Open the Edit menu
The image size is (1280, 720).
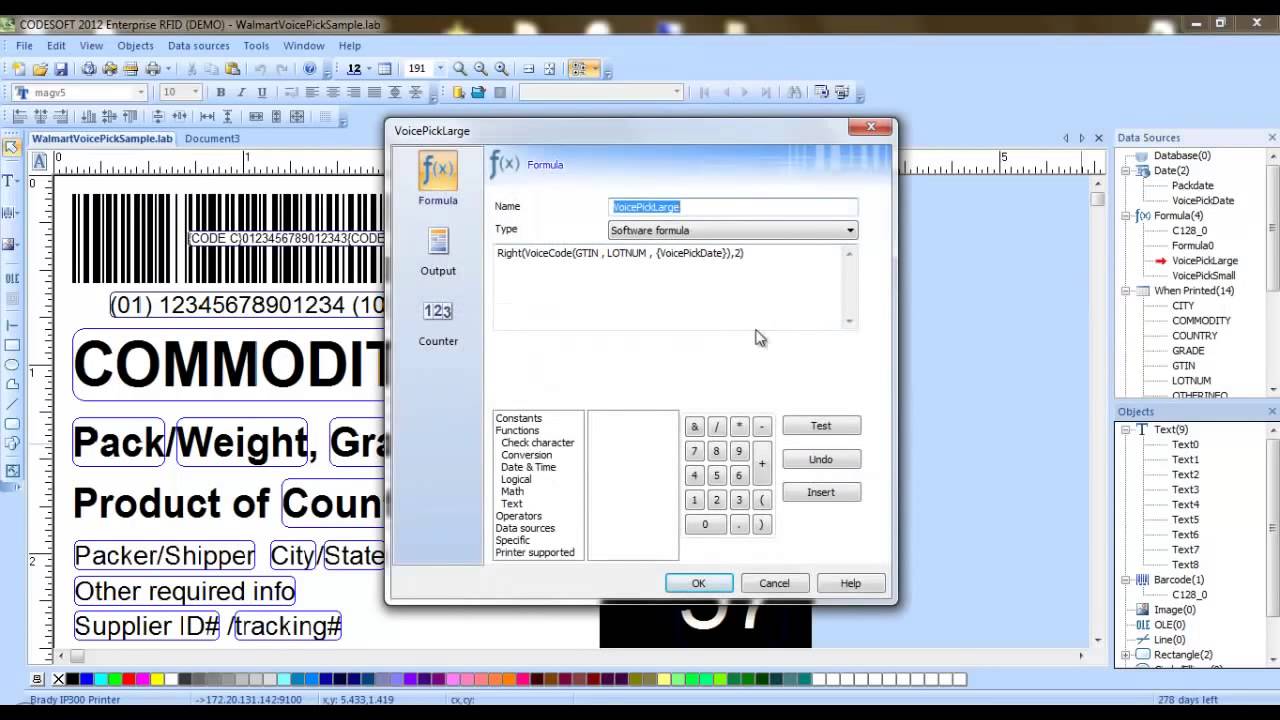(56, 46)
